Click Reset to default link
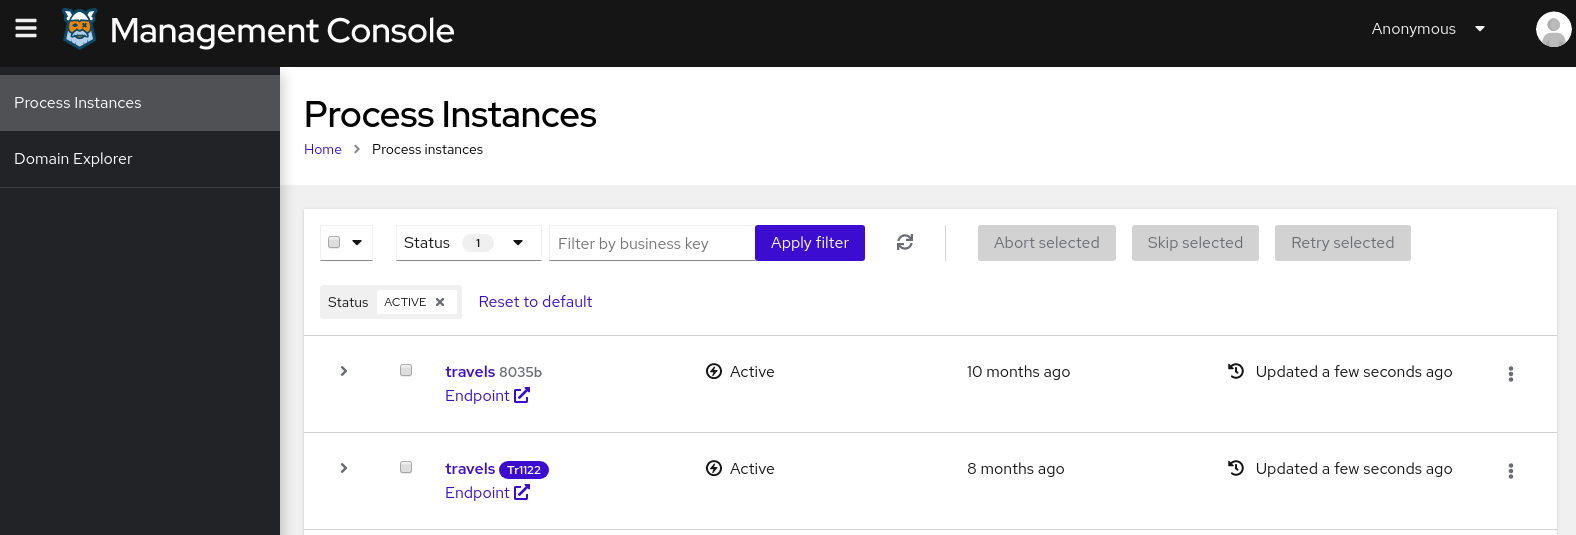 pyautogui.click(x=535, y=302)
